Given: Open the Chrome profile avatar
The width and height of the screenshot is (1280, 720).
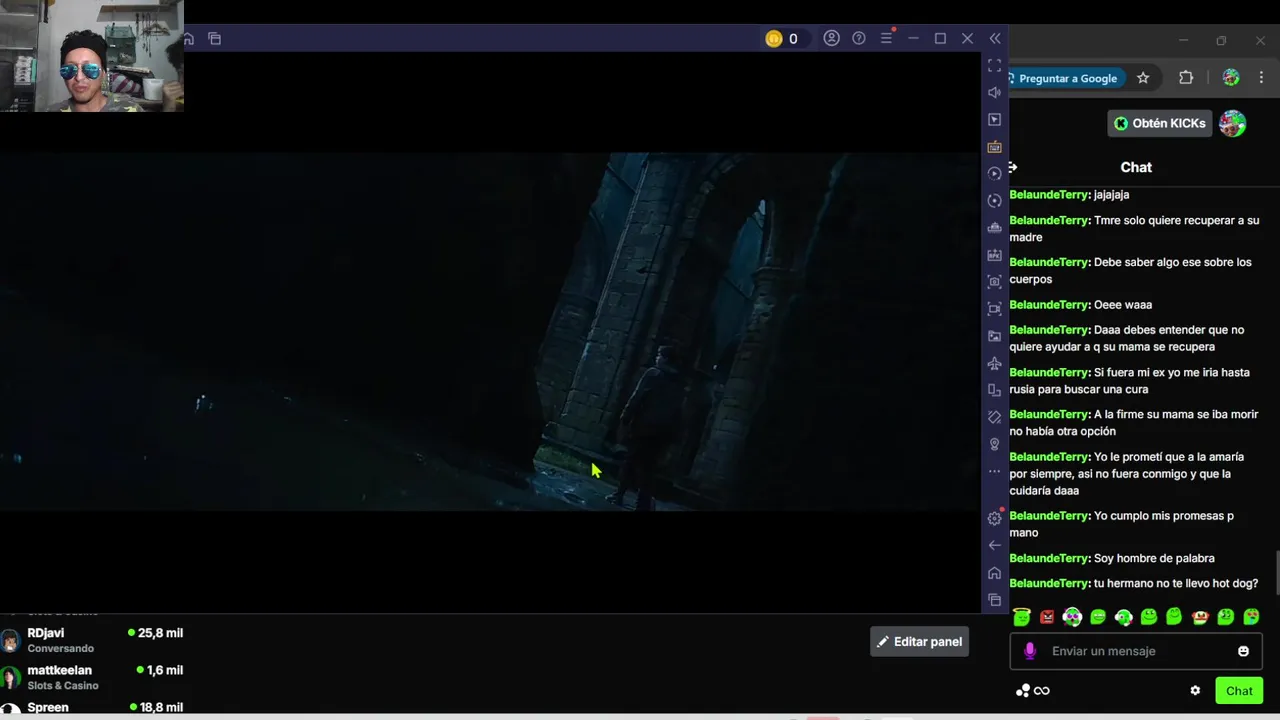Looking at the screenshot, I should pos(1231,78).
